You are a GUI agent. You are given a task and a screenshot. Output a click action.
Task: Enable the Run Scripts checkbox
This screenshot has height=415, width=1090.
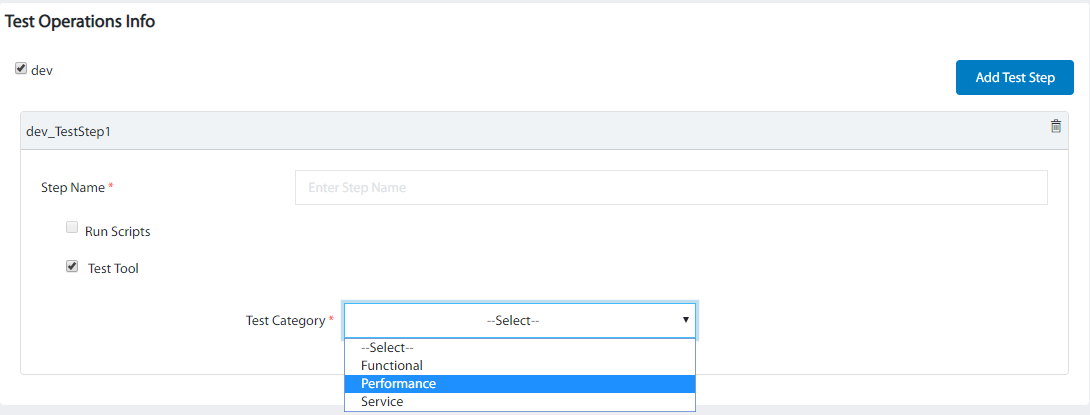coord(72,228)
